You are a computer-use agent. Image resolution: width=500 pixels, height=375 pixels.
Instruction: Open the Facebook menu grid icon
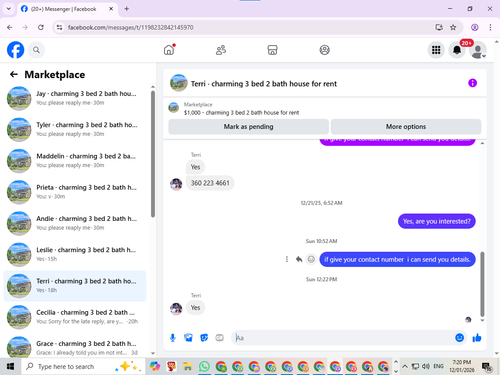coord(436,50)
